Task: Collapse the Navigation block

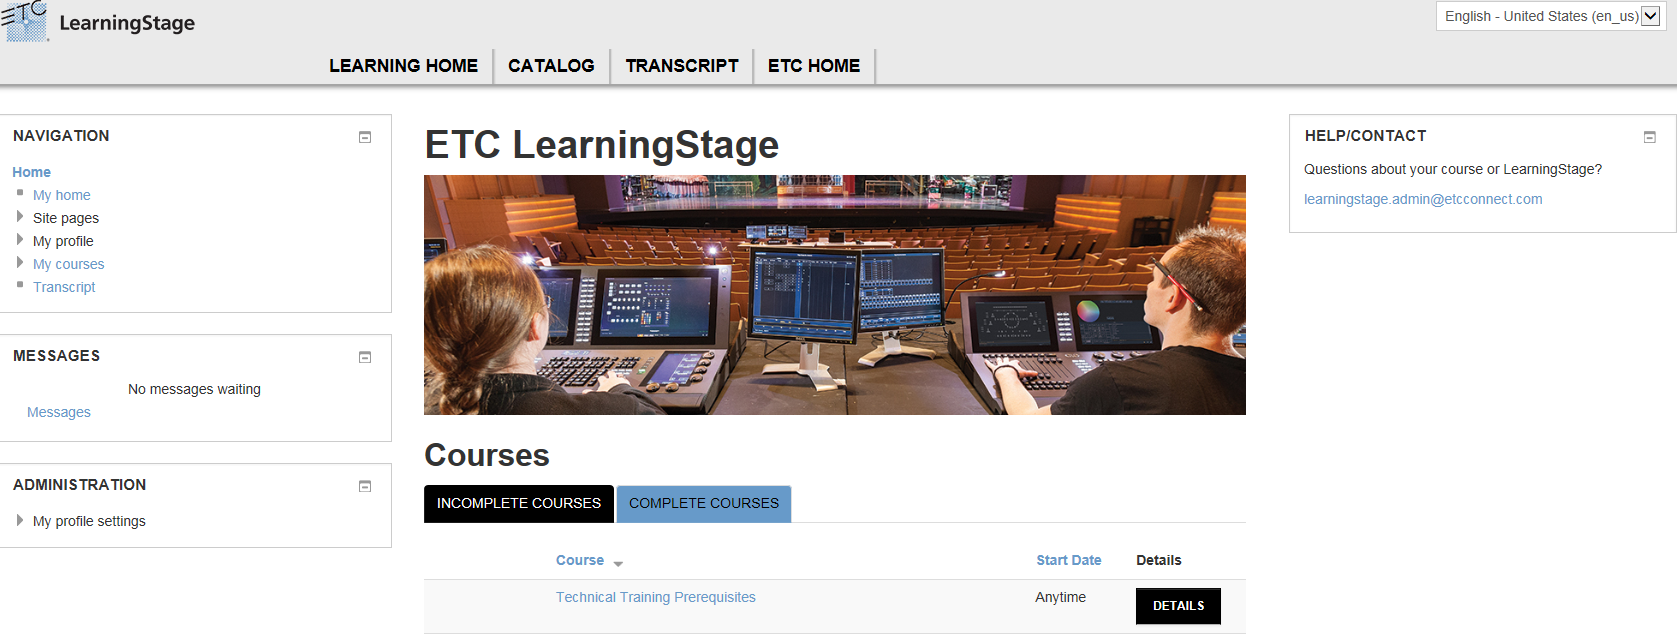Action: coord(365,137)
